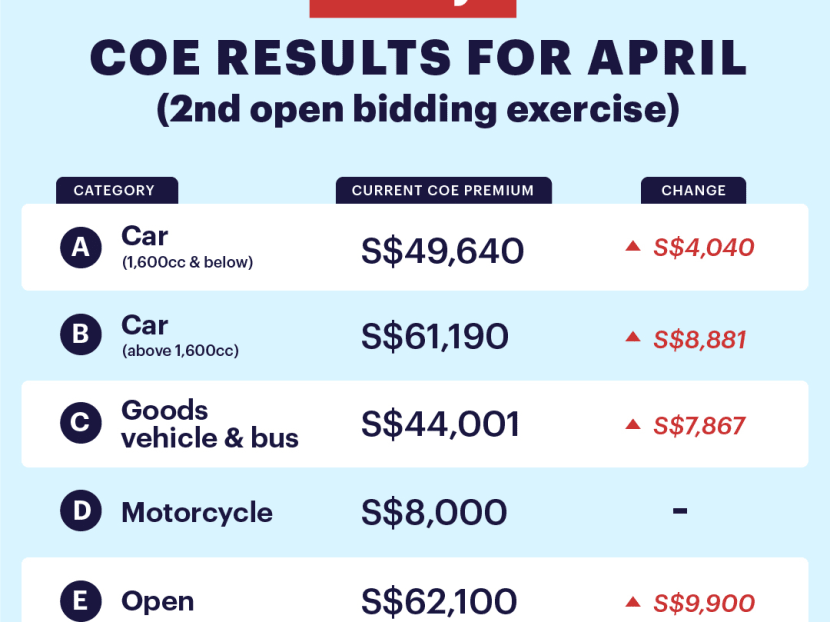The image size is (830, 622).
Task: Click the Motorcycle category label
Action: pos(197,513)
